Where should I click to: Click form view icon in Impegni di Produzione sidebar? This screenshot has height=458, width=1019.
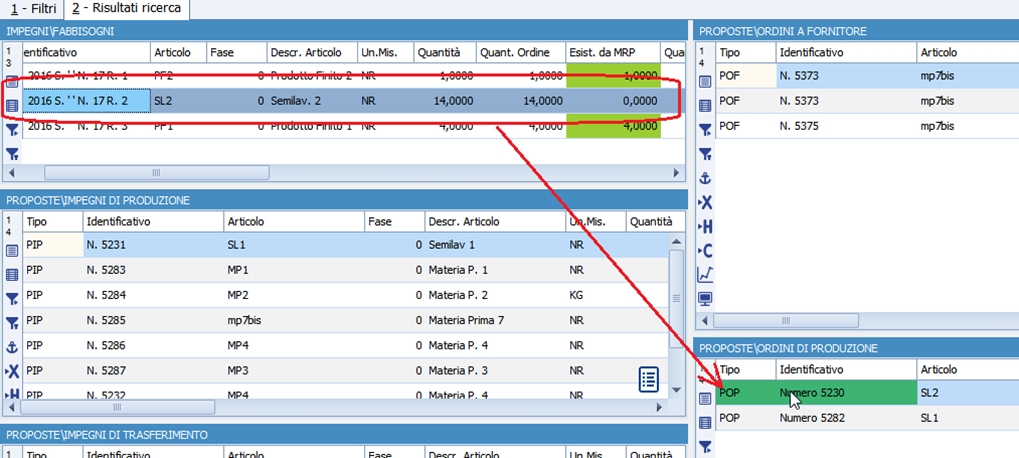point(12,251)
